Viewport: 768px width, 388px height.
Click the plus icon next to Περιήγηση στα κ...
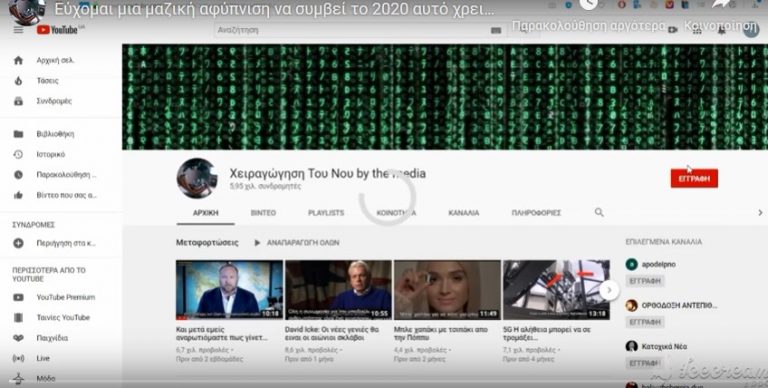point(18,243)
